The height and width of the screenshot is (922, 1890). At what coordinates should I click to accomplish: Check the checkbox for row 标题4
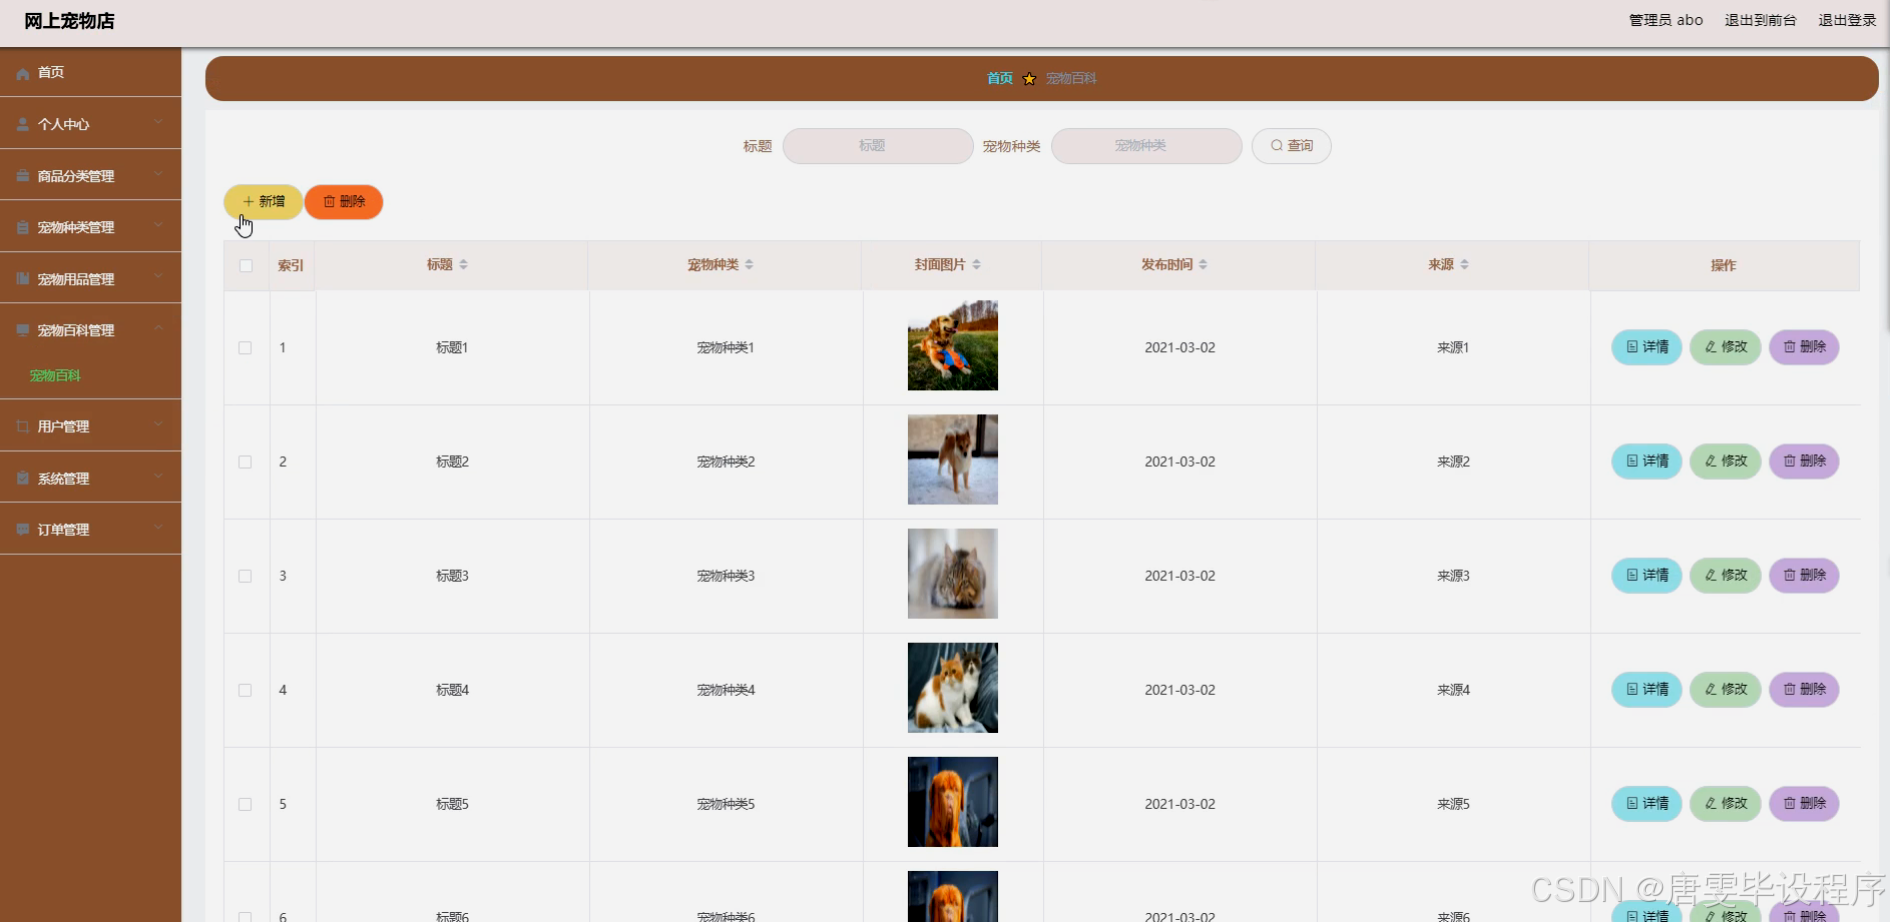(x=245, y=690)
